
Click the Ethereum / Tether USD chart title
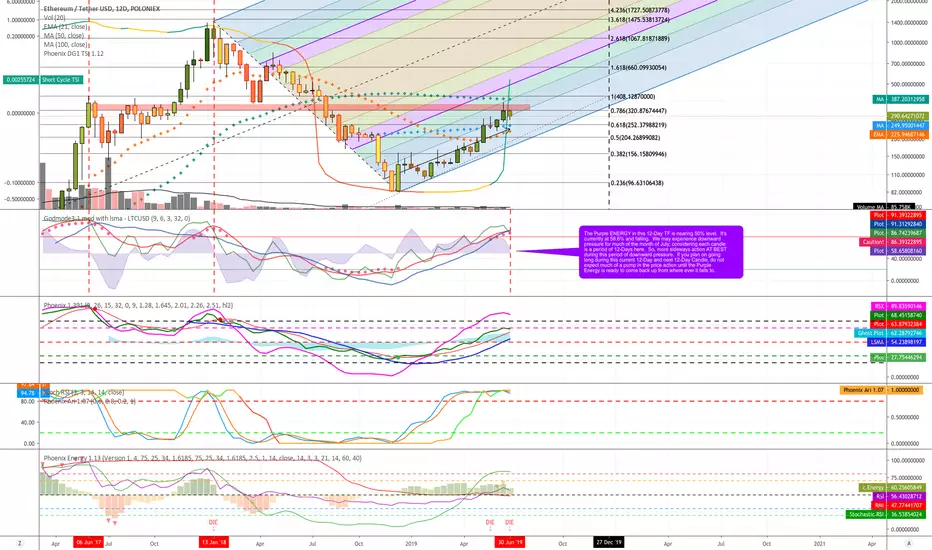[101, 9]
